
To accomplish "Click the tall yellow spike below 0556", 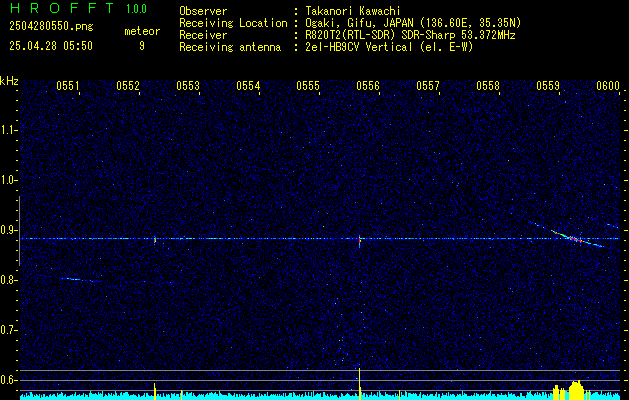I will tap(359, 384).
